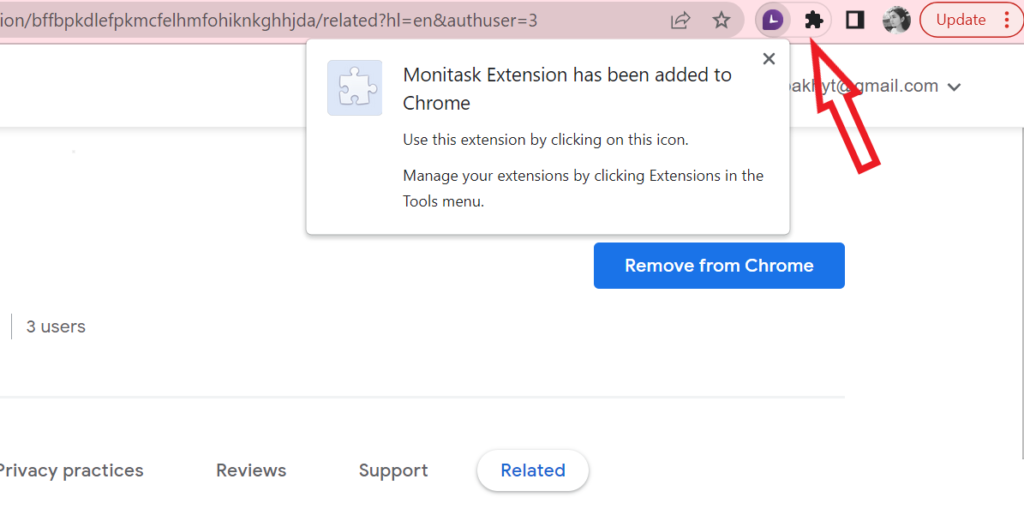Switch to the Privacy practices tab
Image resolution: width=1024 pixels, height=527 pixels.
pos(70,470)
